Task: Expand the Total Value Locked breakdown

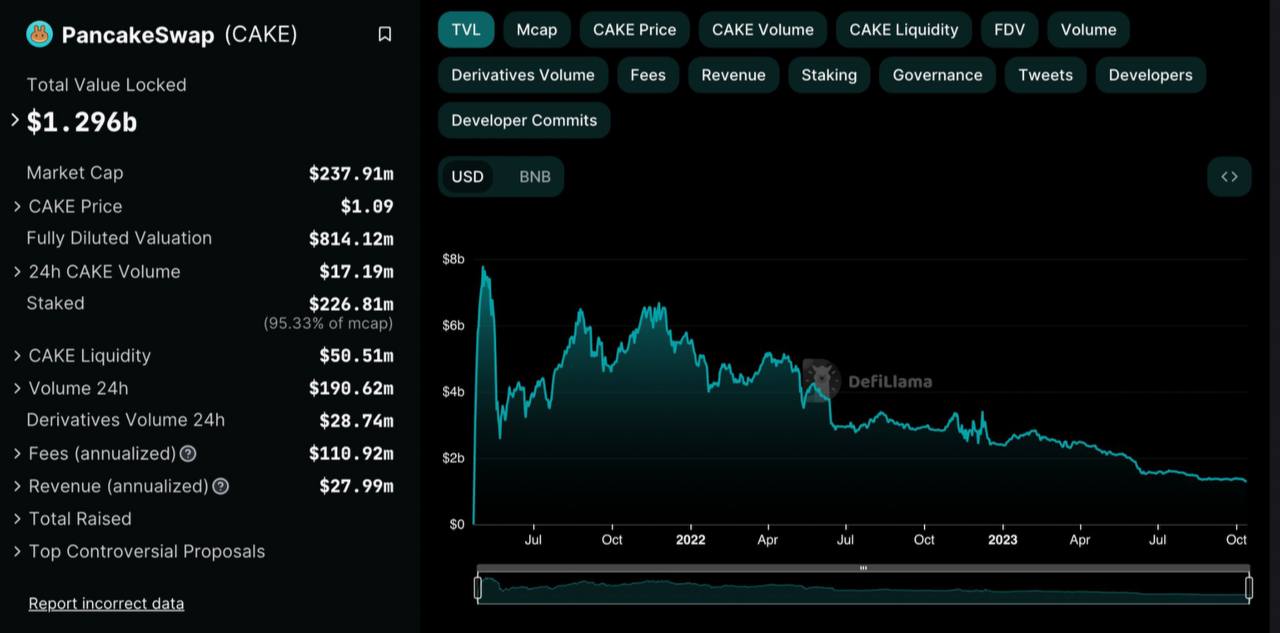Action: 15,121
